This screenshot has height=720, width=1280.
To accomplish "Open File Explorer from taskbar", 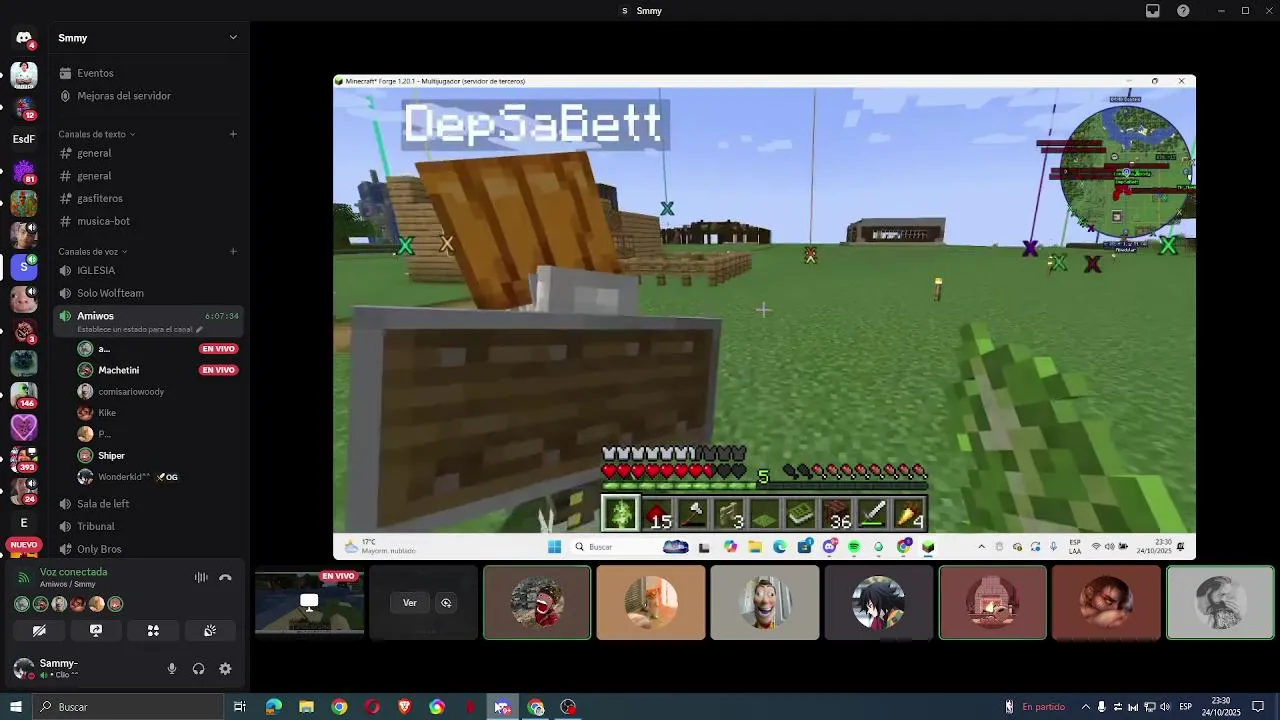I will point(306,707).
